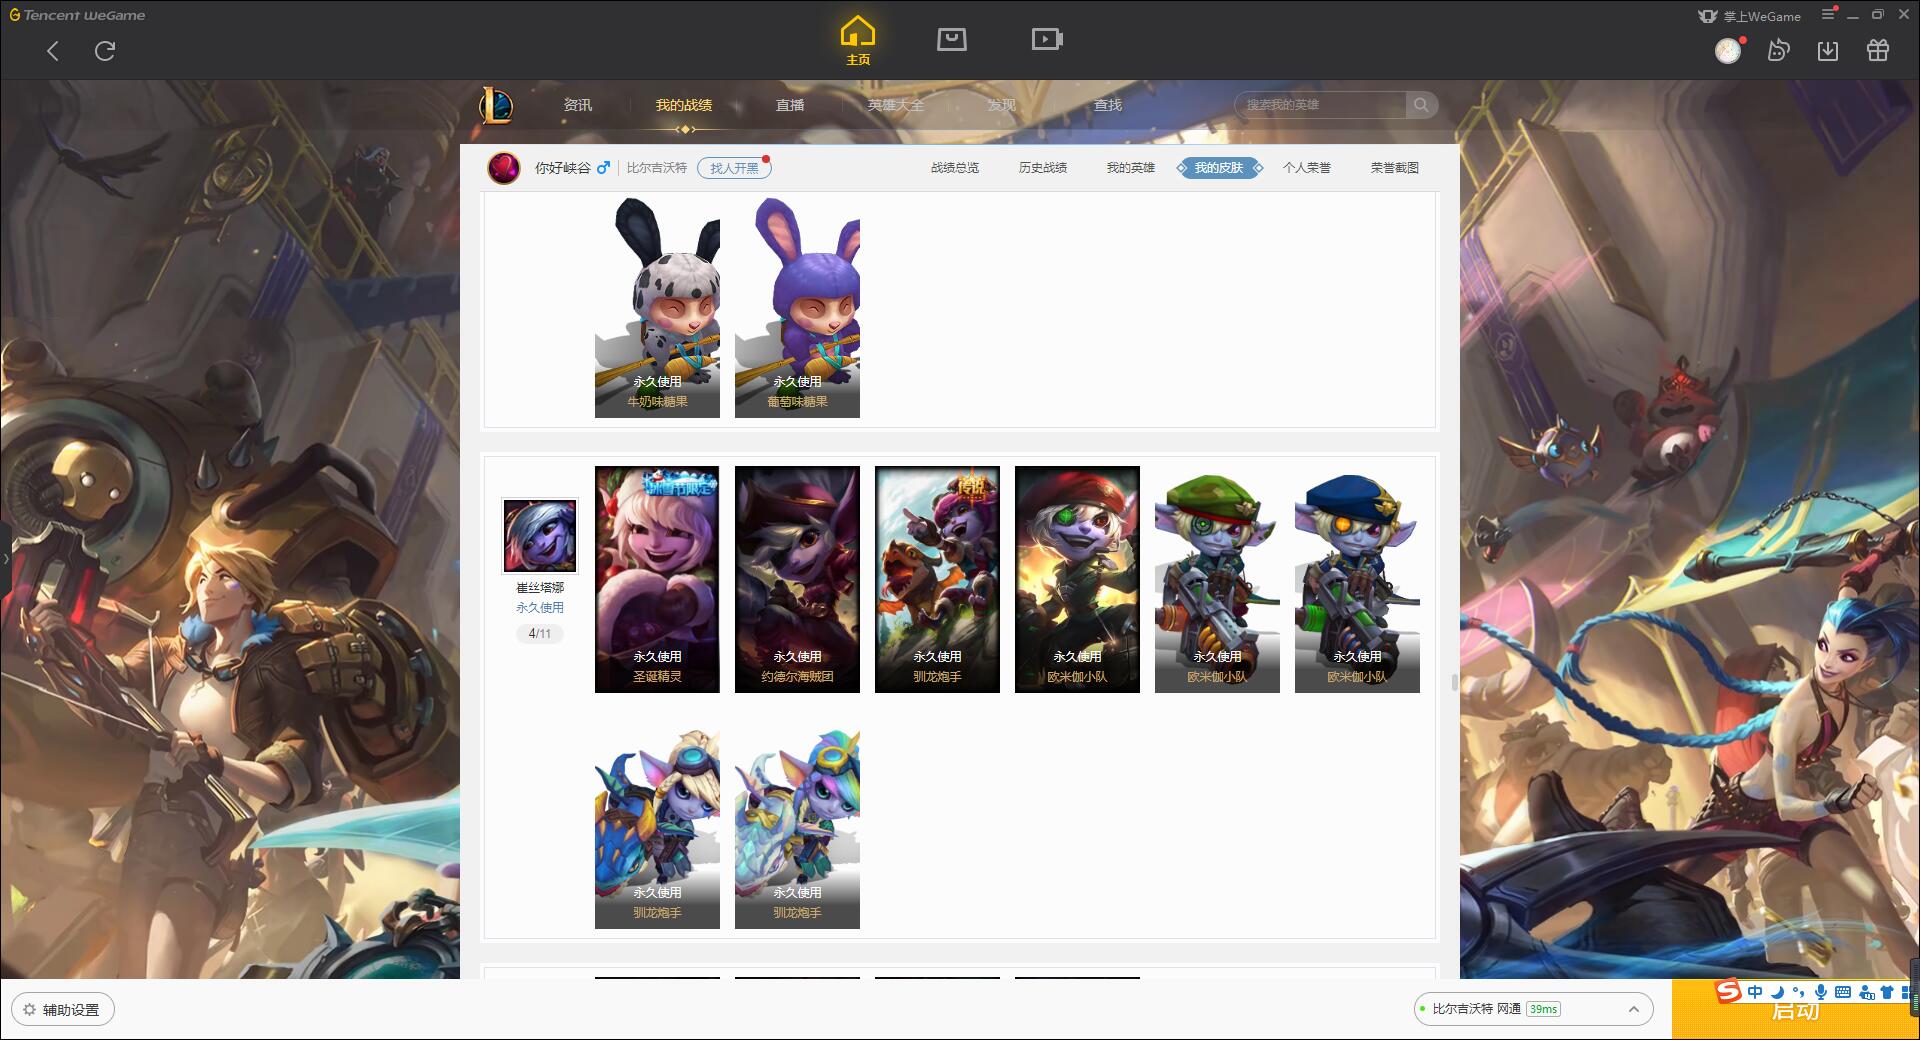Open the user avatar profile
The image size is (1920, 1040).
click(x=1728, y=51)
